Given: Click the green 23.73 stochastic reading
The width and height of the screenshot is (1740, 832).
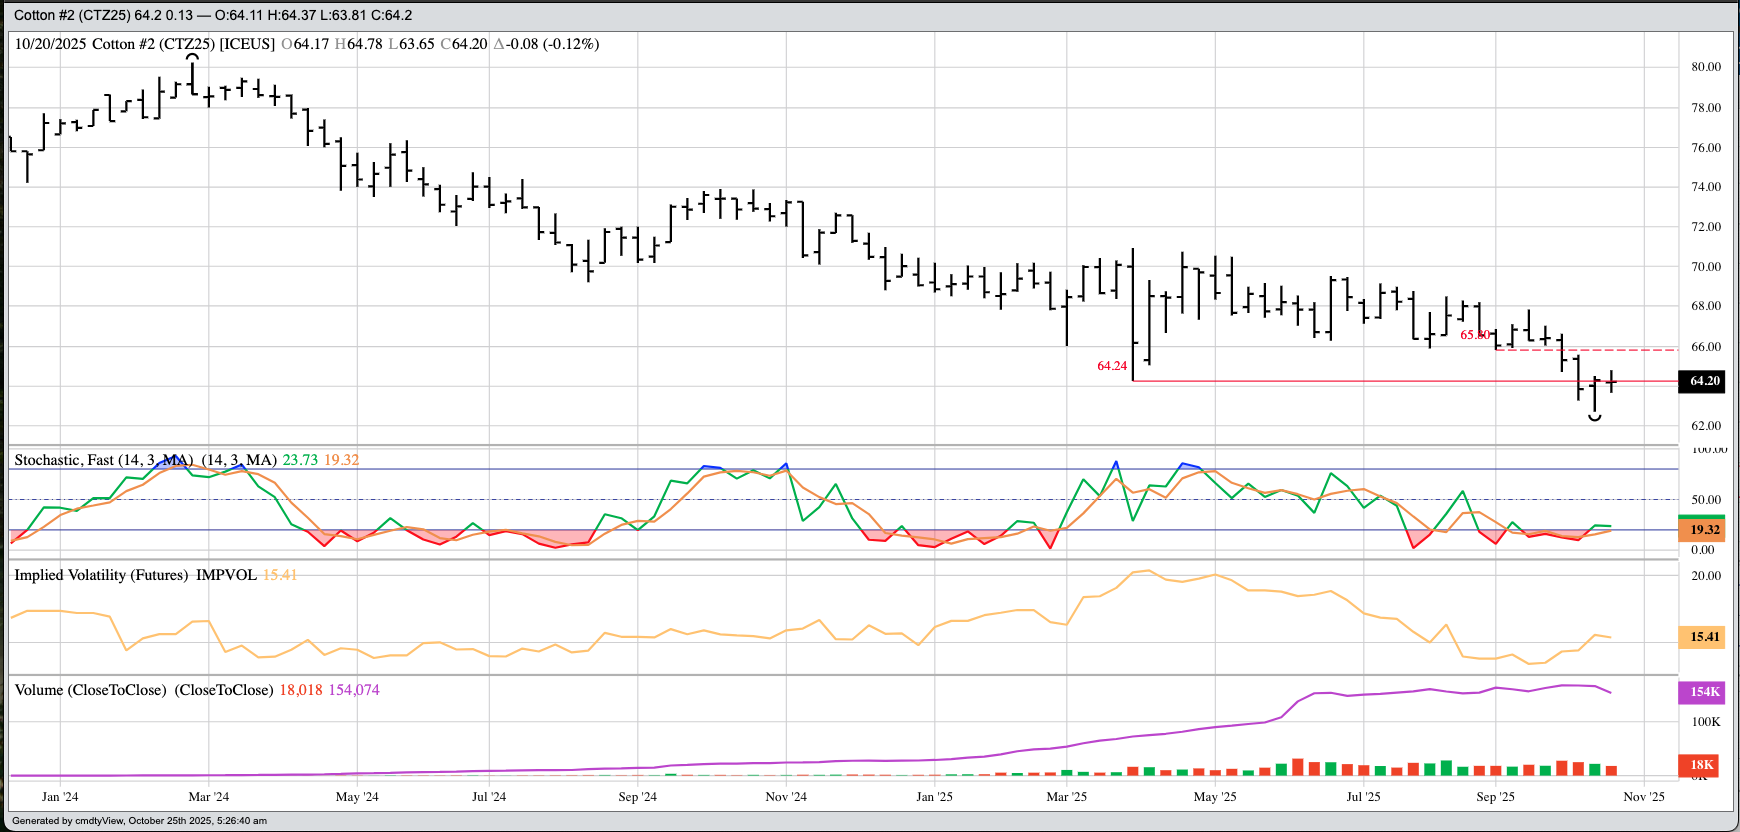Looking at the screenshot, I should pos(300,460).
